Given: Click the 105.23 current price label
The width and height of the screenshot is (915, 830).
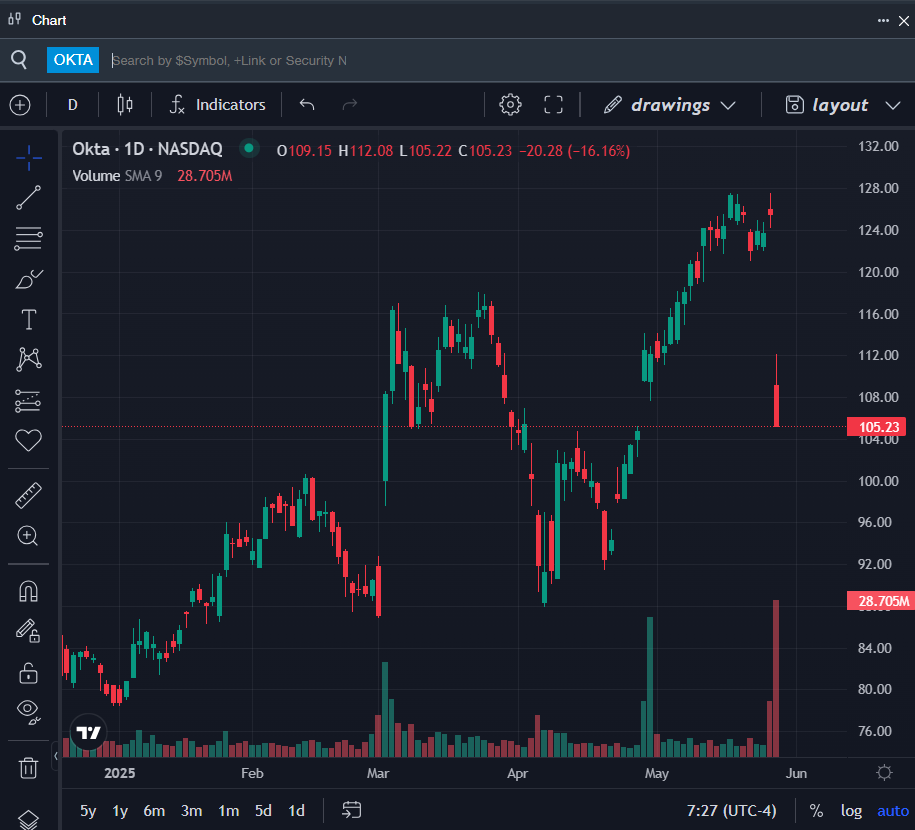Looking at the screenshot, I should (x=877, y=427).
